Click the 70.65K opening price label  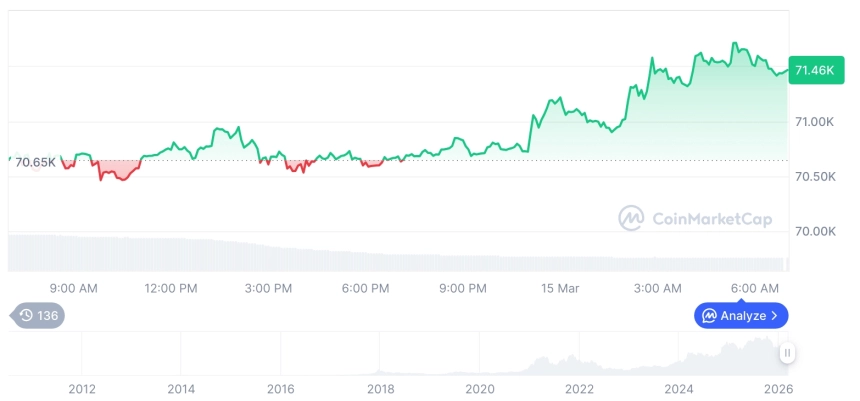[36, 162]
